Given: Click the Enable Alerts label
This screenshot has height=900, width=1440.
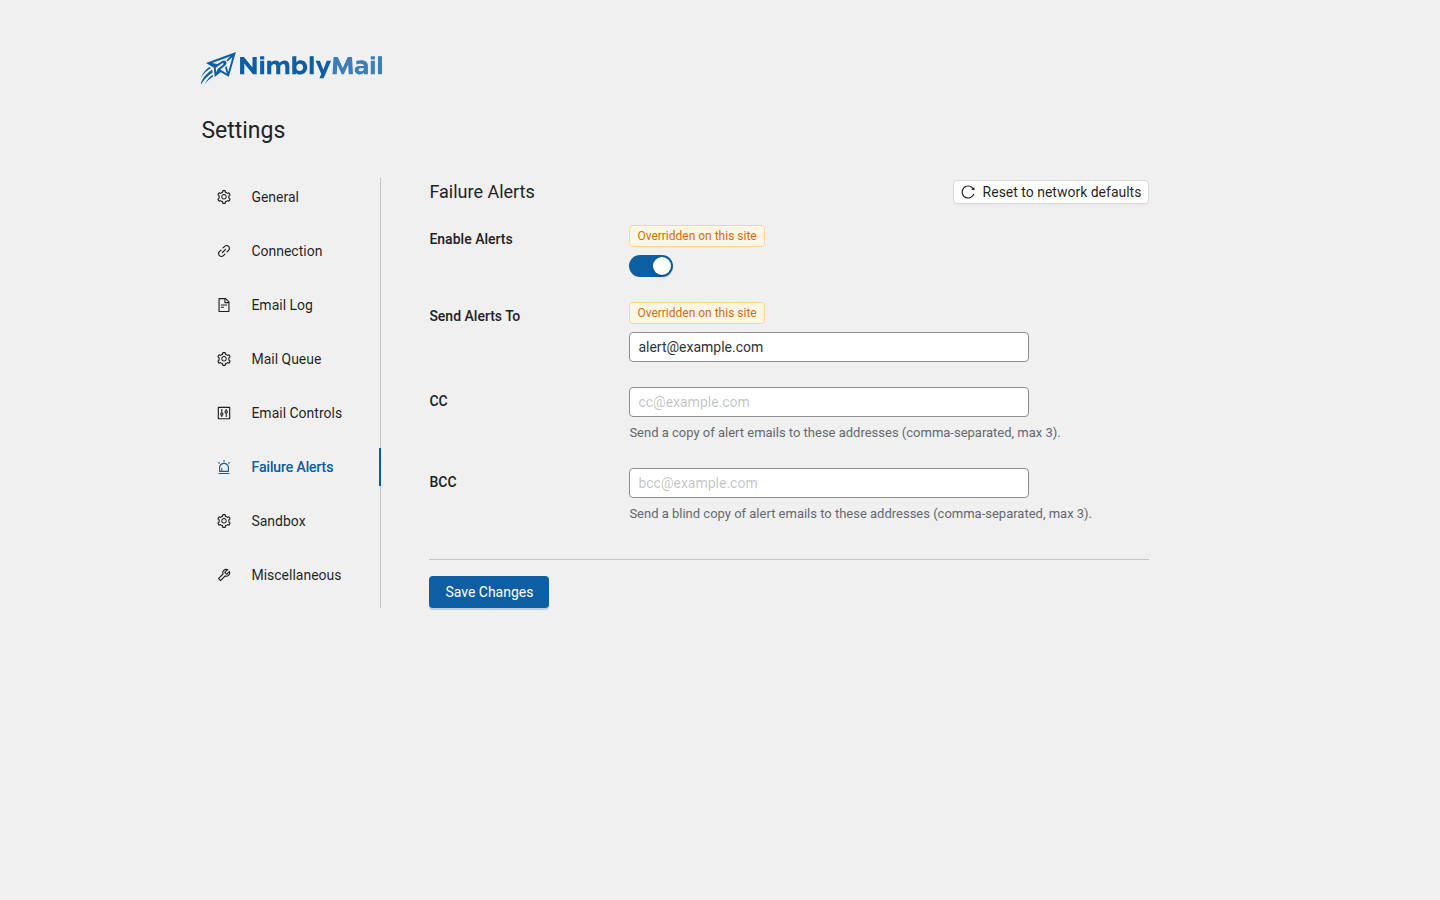Looking at the screenshot, I should tap(471, 239).
